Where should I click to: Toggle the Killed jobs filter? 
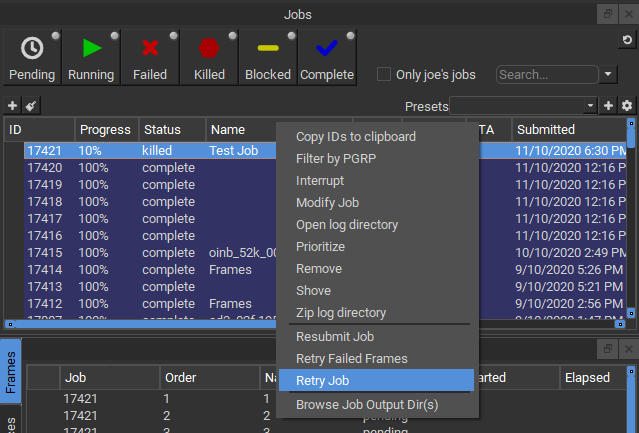209,57
